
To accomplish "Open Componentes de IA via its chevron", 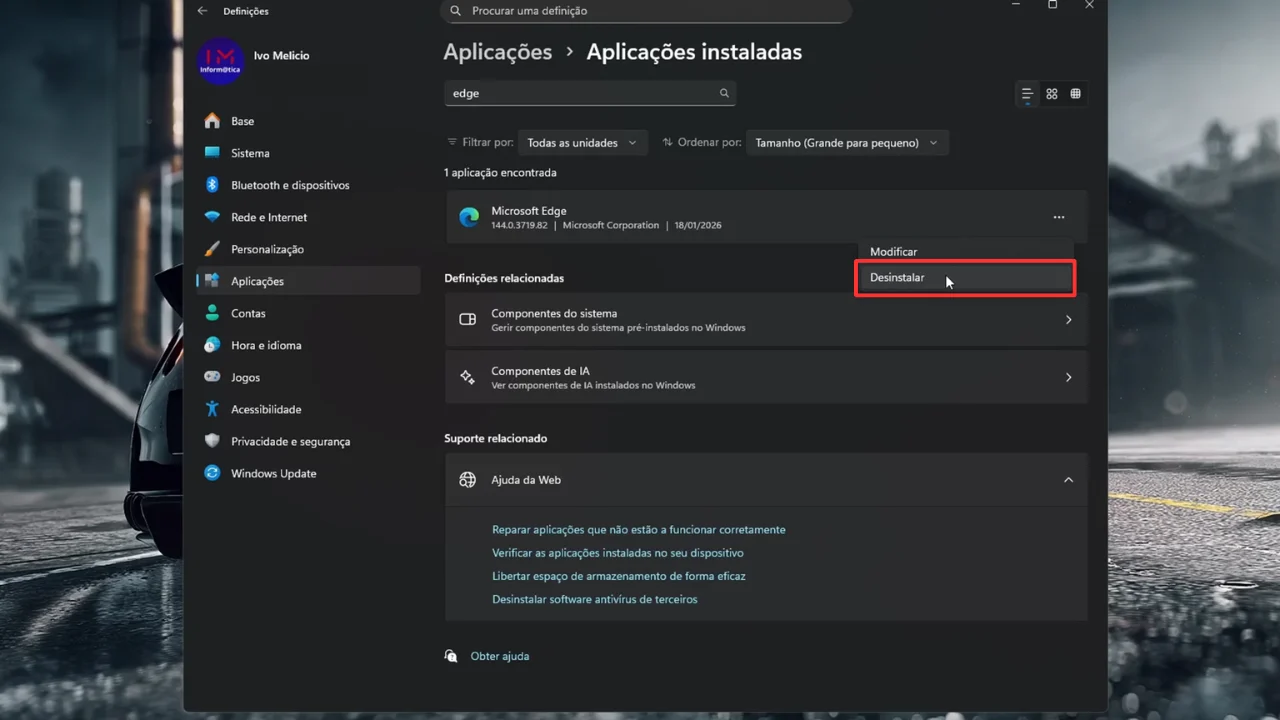I will click(x=1068, y=378).
